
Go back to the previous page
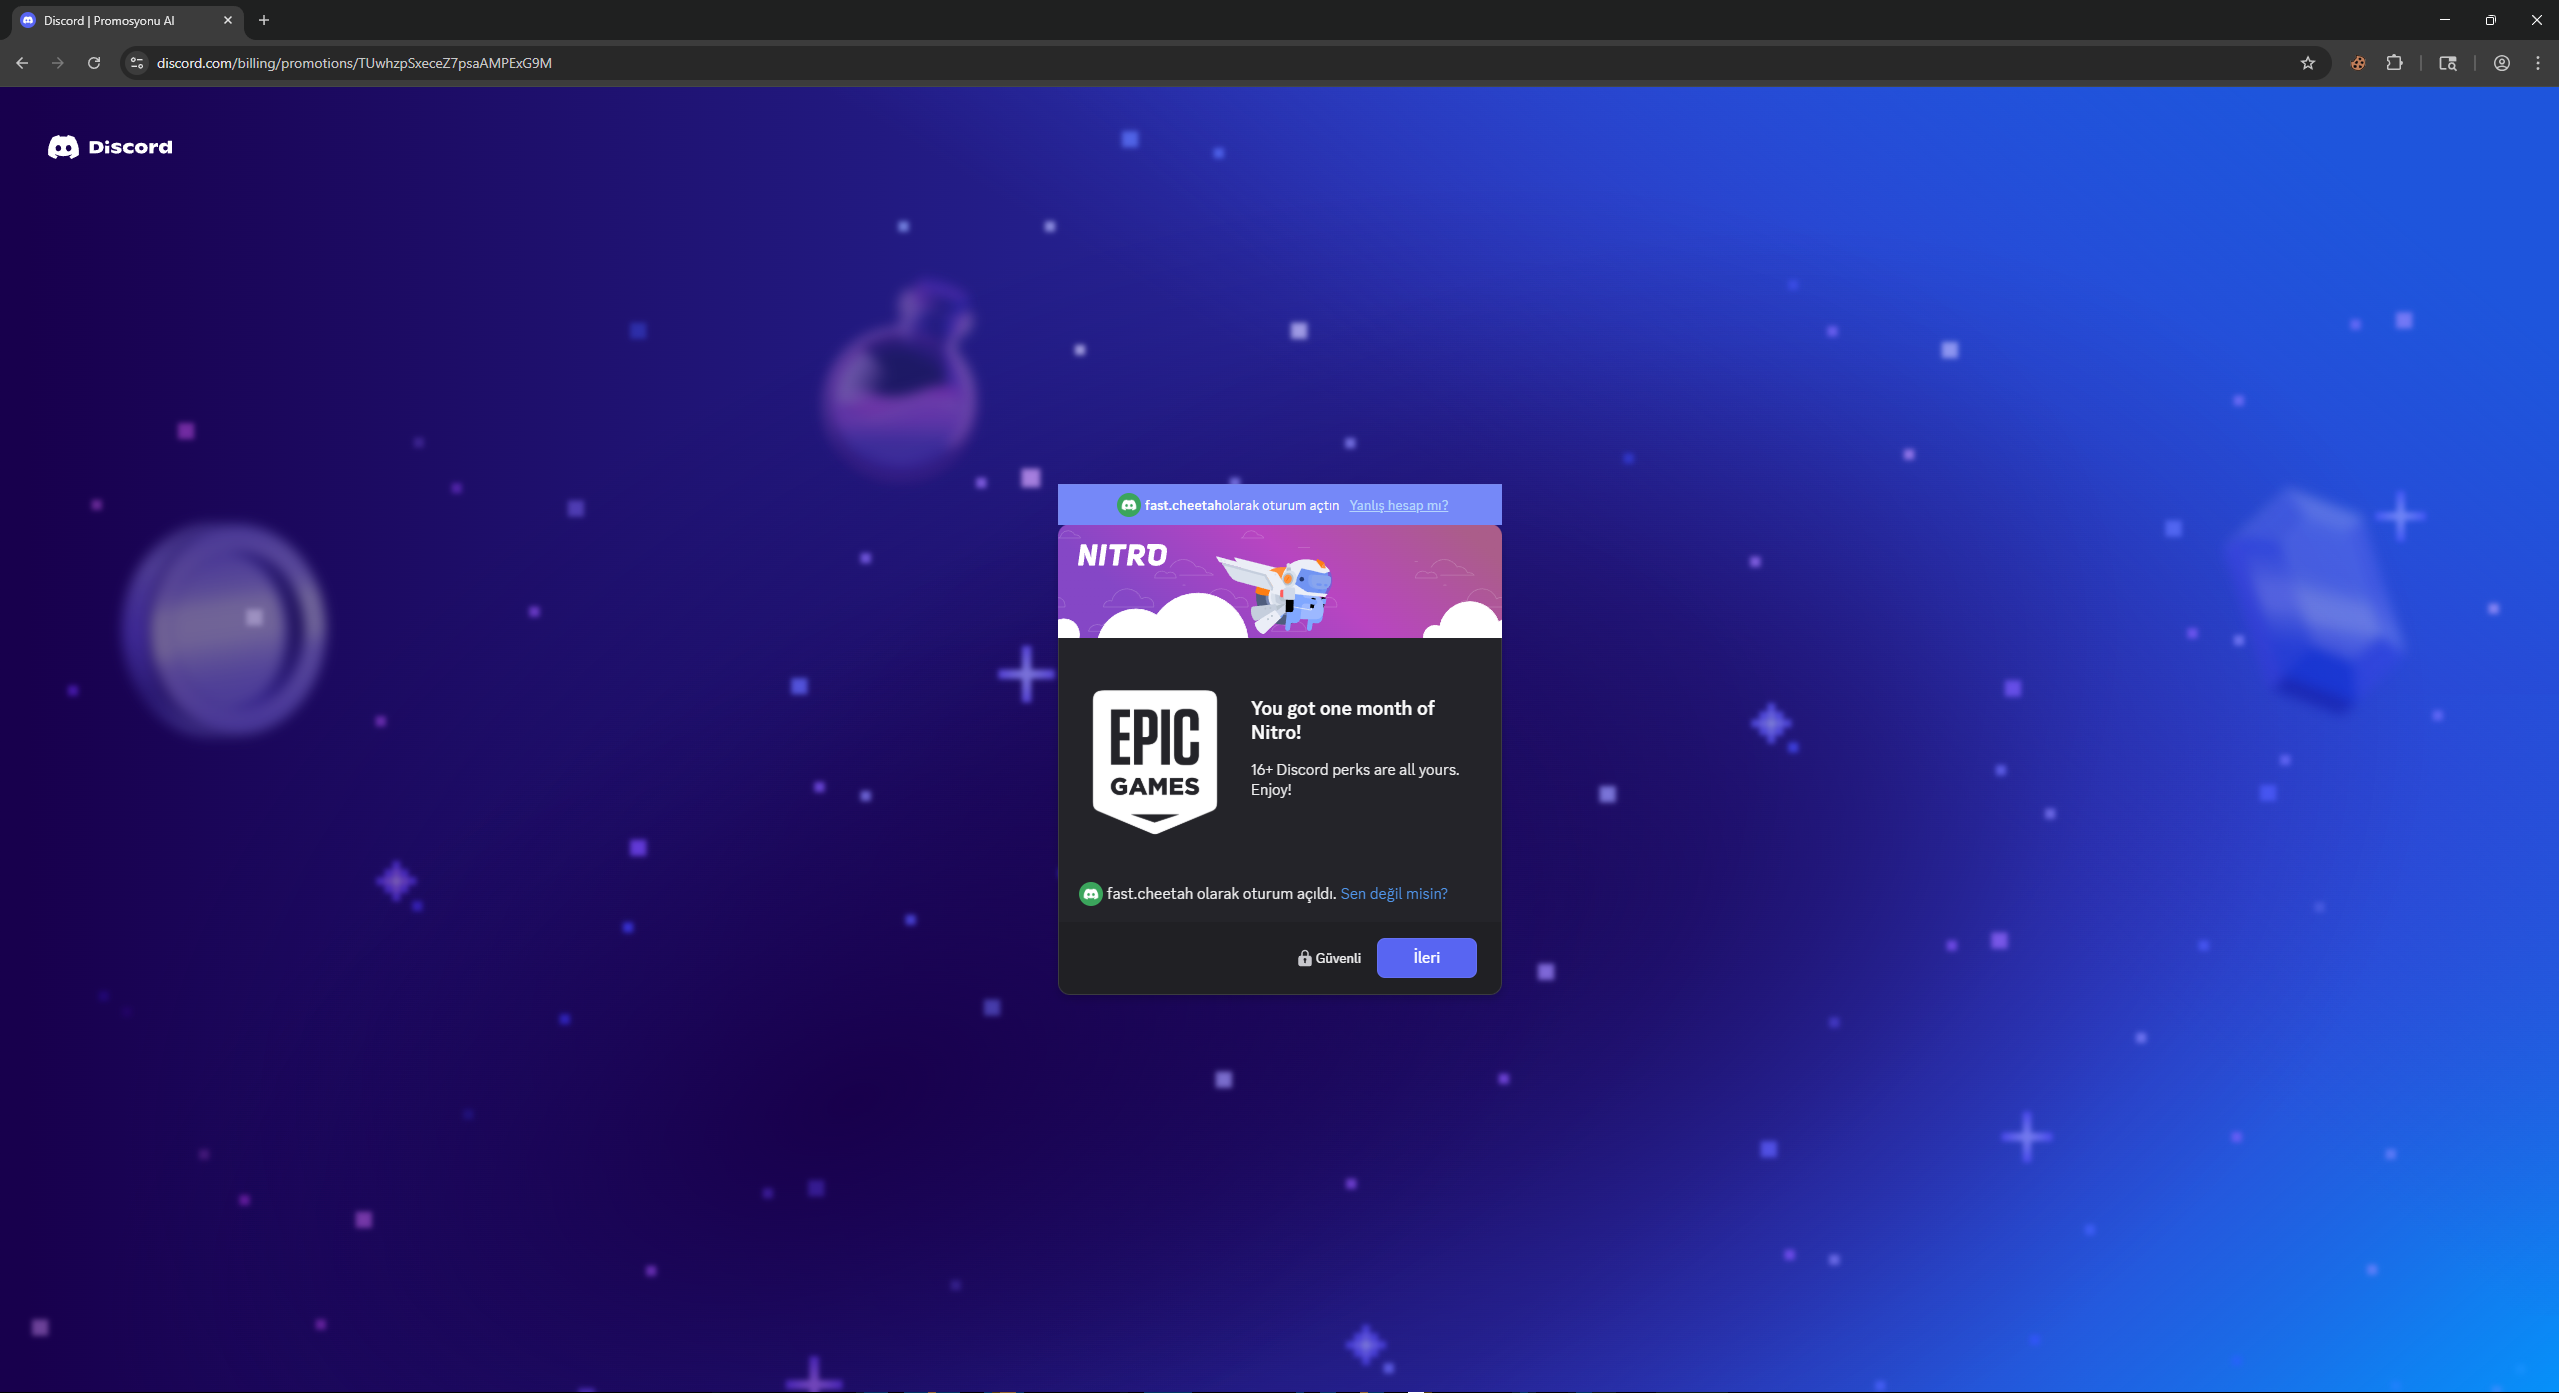coord(22,63)
